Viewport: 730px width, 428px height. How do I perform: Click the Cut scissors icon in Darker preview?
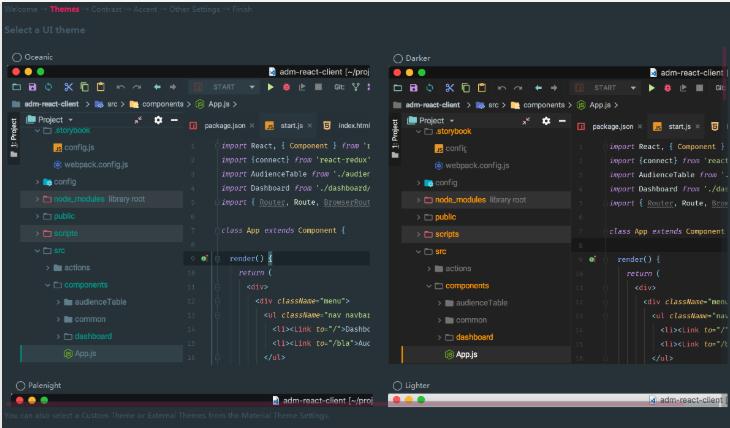(449, 88)
